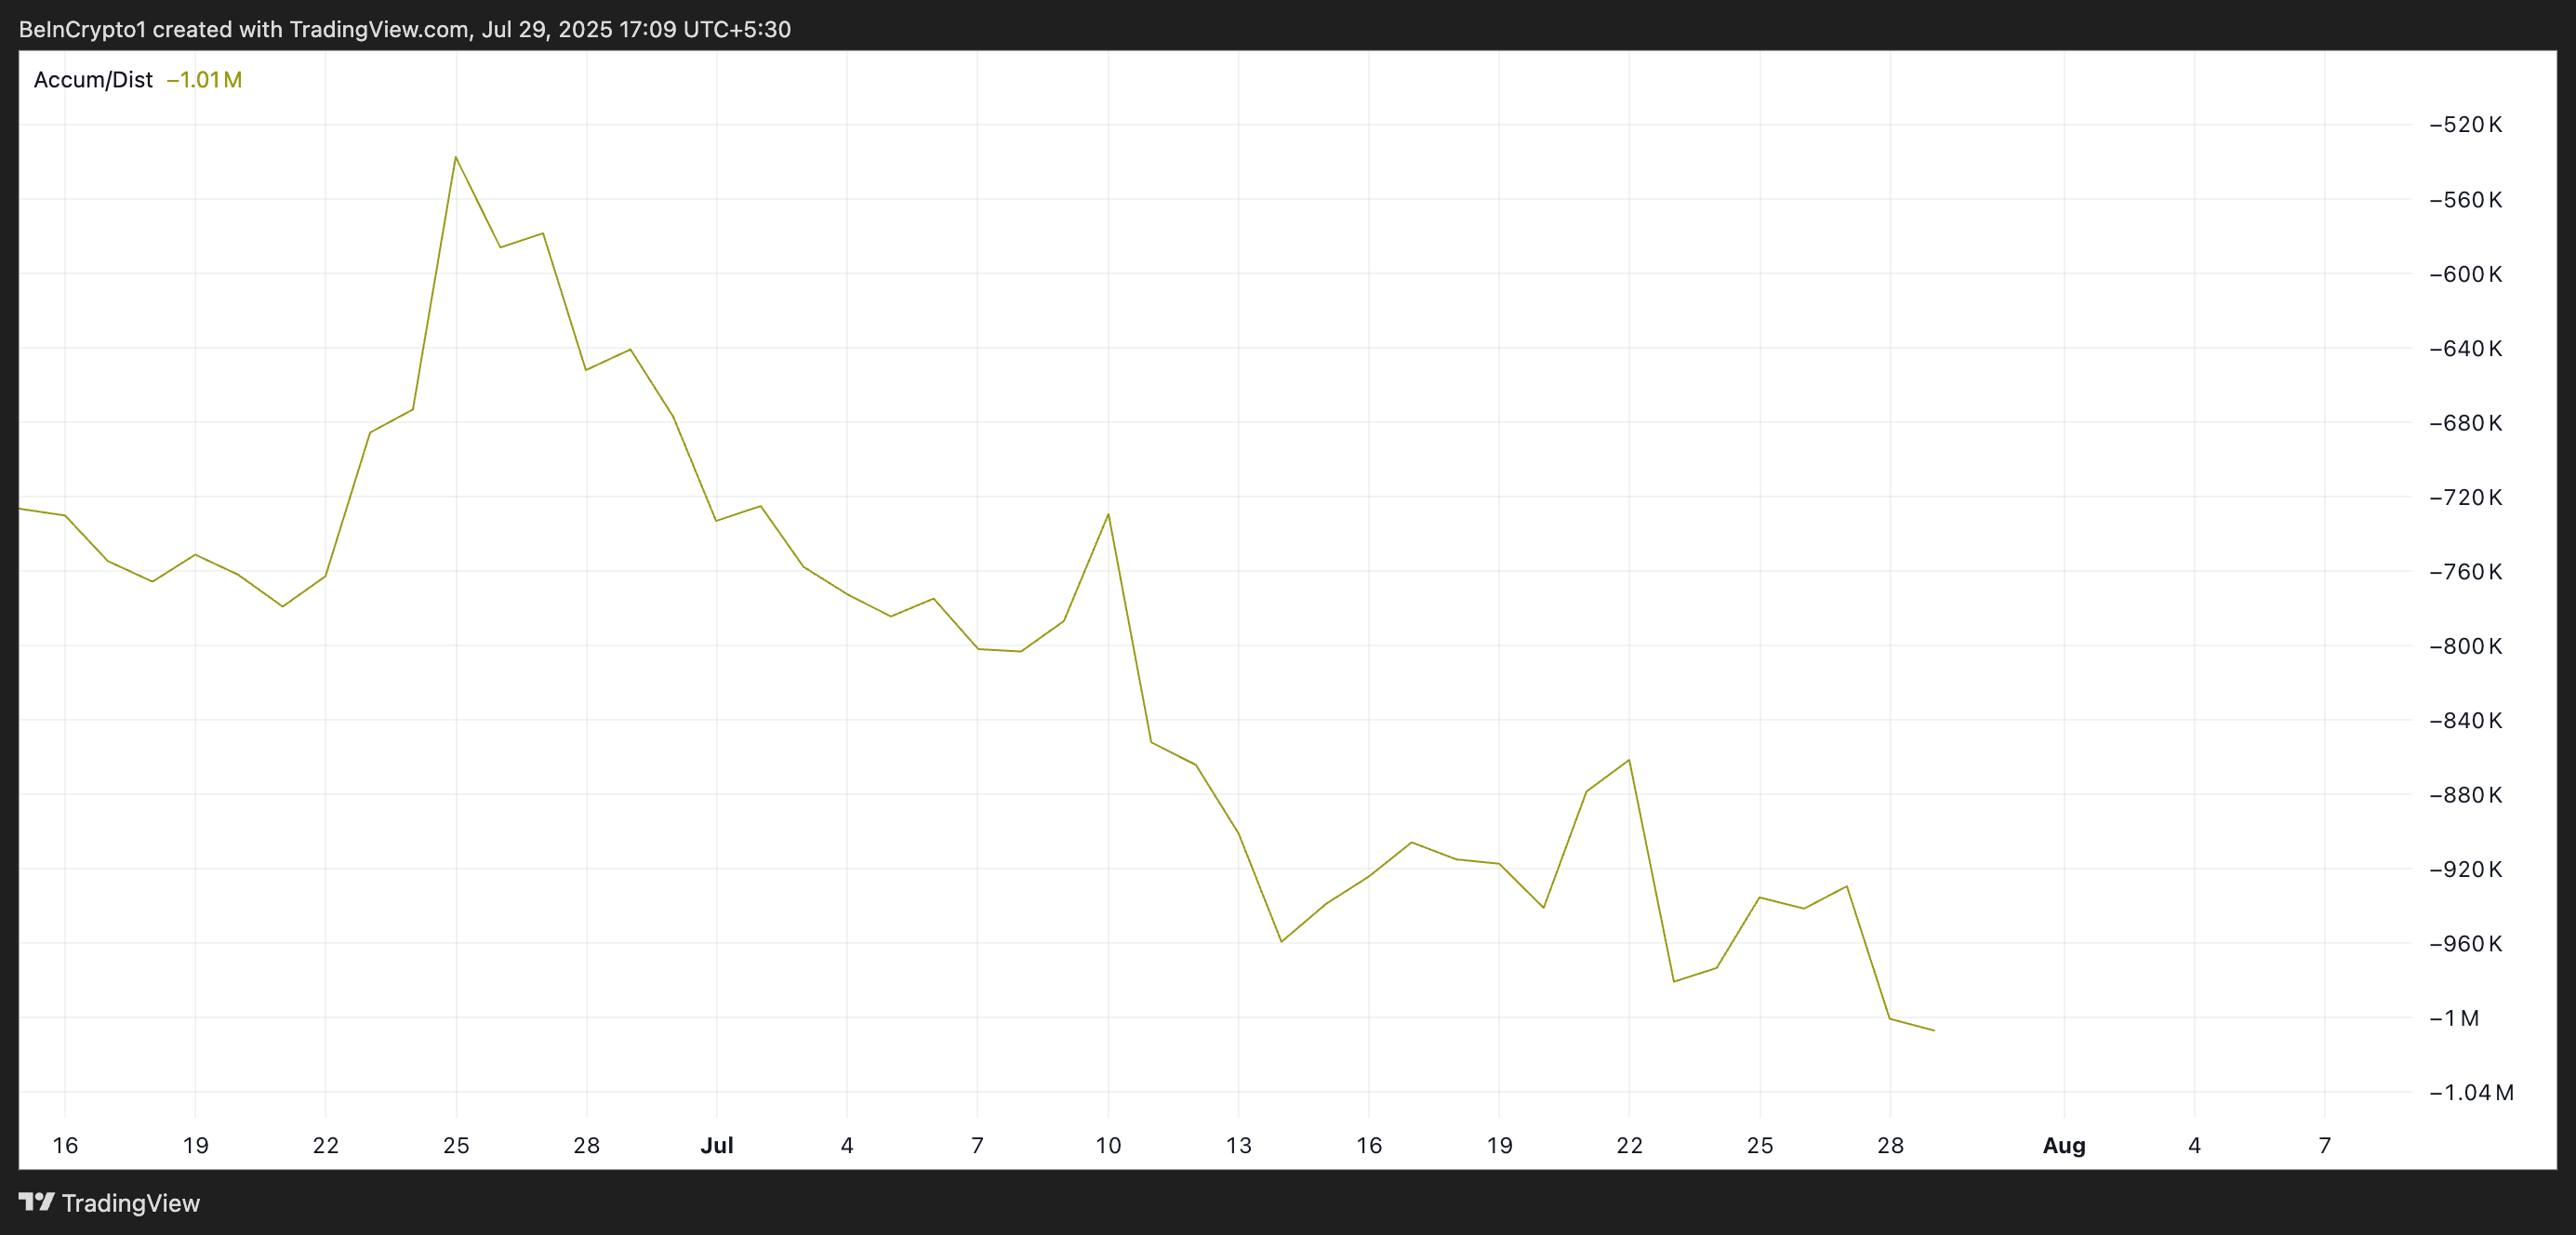Click the last data point near -1 M

(x=1933, y=1030)
